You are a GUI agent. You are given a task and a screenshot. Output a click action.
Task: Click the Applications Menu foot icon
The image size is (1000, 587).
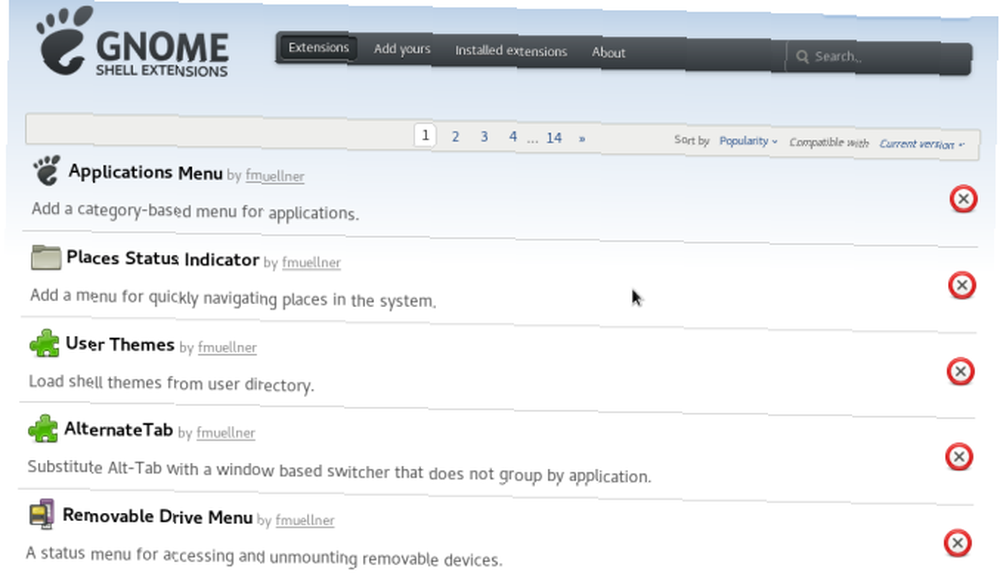(x=47, y=171)
